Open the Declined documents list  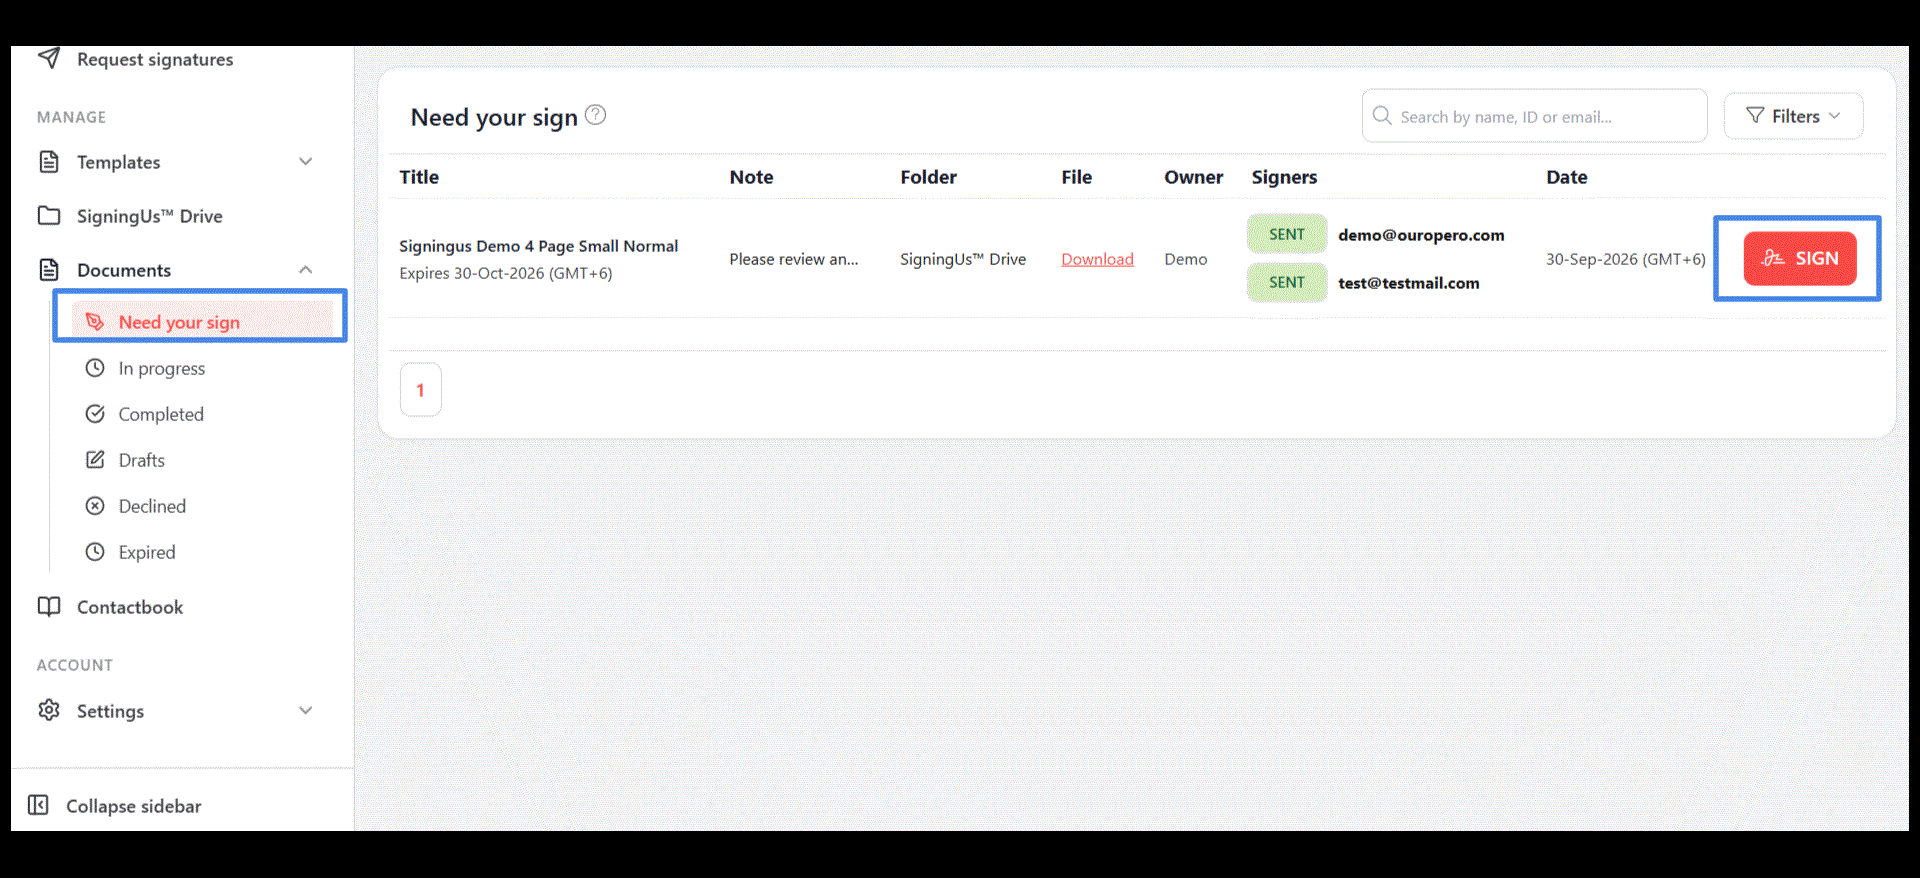152,506
